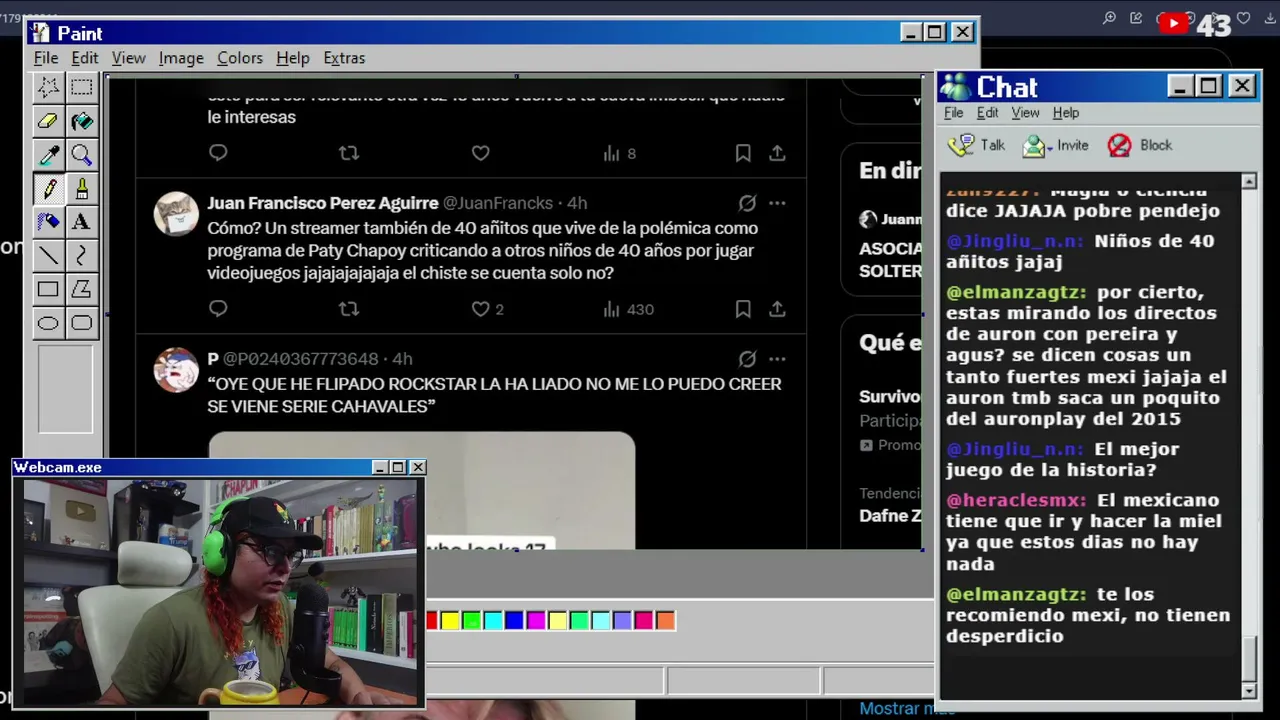This screenshot has height=720, width=1280.
Task: Pick the yellow color swatch in palette
Action: pos(450,621)
